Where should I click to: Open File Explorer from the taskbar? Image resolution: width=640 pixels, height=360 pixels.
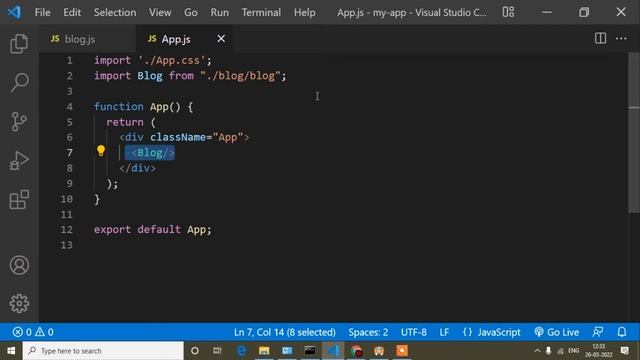pos(264,351)
